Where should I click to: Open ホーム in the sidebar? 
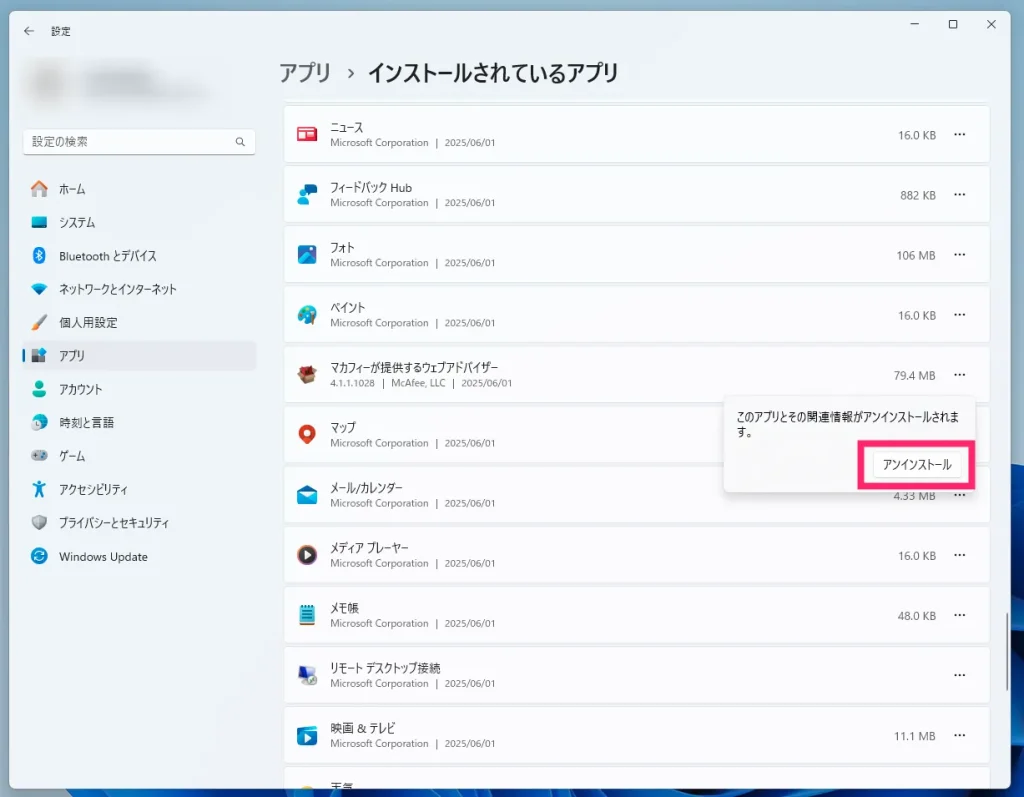(x=138, y=189)
